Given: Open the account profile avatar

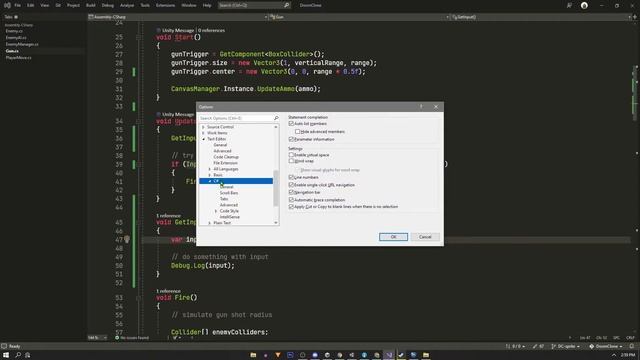Looking at the screenshot, I should (584, 5).
